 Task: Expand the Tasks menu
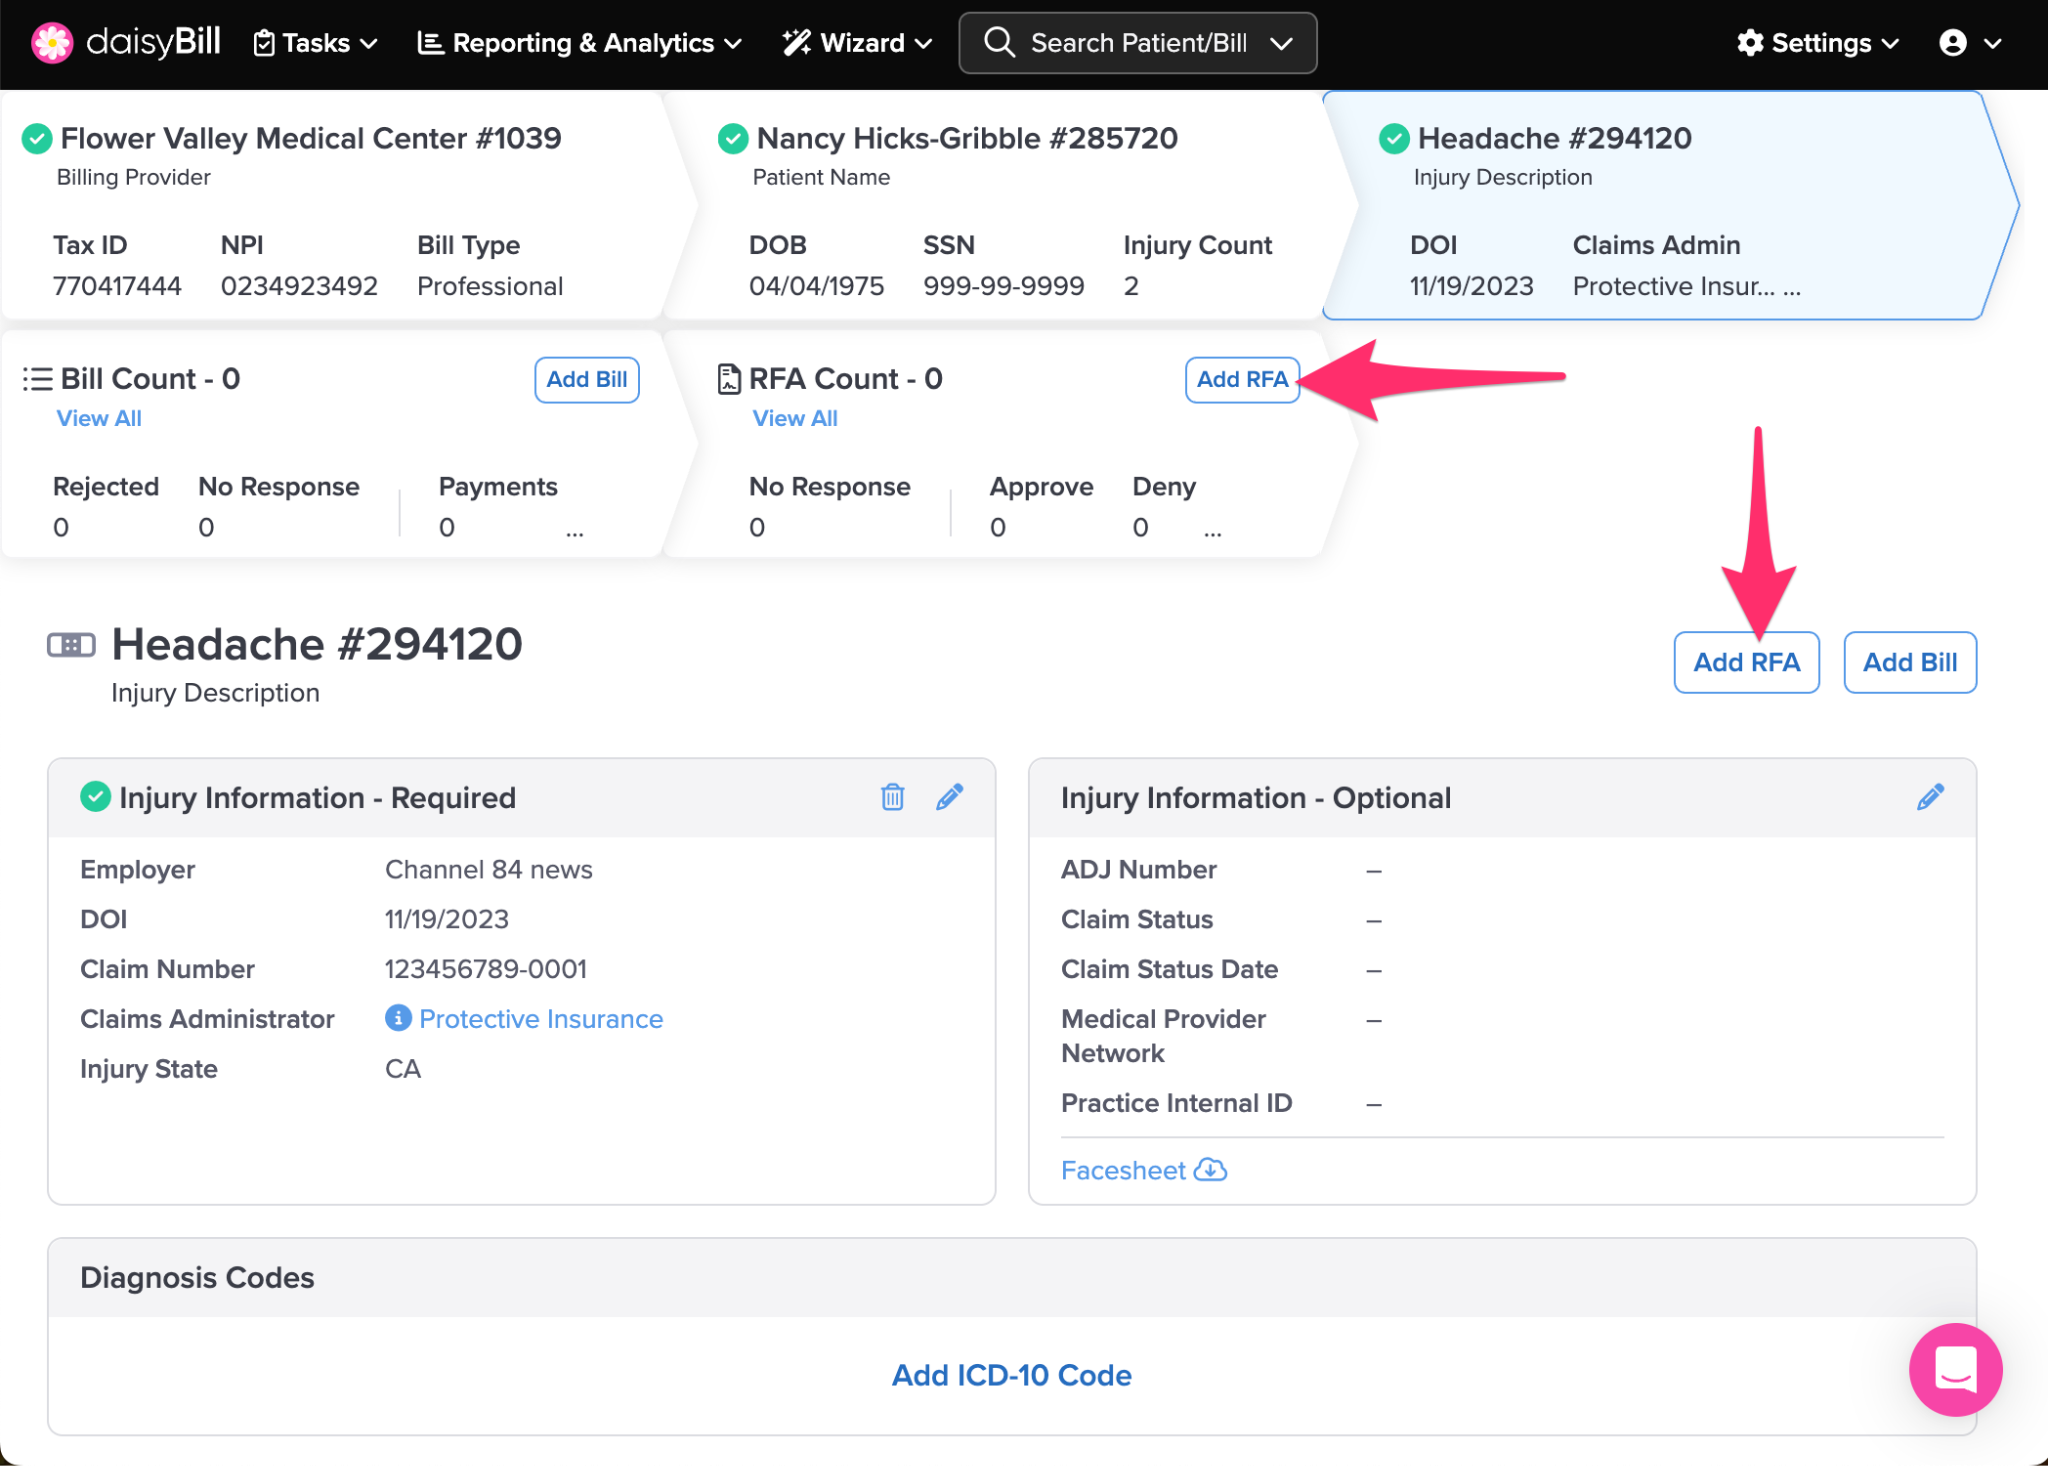(x=316, y=43)
